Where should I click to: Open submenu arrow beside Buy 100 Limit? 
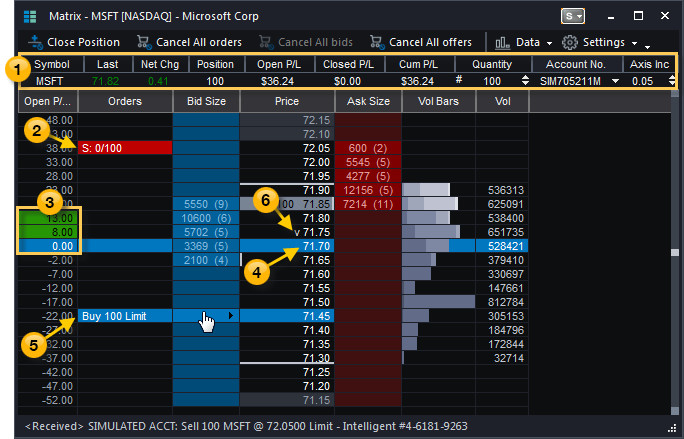(231, 316)
